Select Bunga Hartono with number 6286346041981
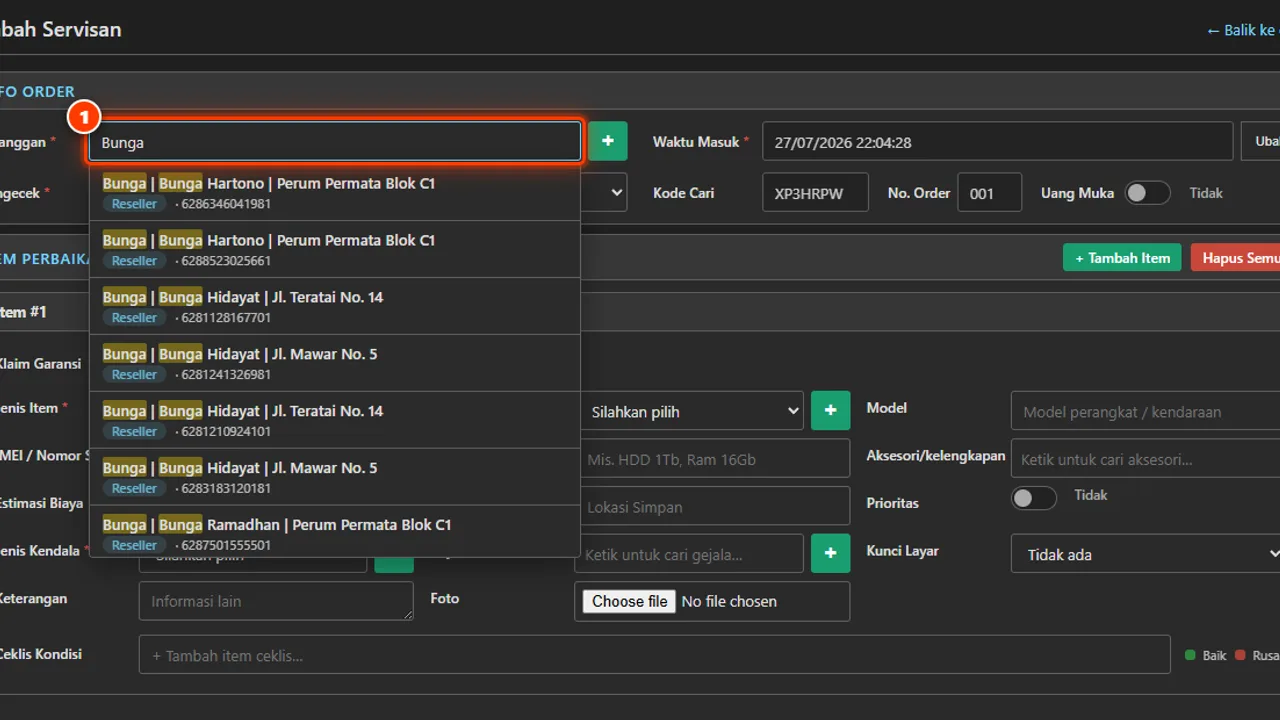This screenshot has height=720, width=1280. [335, 193]
